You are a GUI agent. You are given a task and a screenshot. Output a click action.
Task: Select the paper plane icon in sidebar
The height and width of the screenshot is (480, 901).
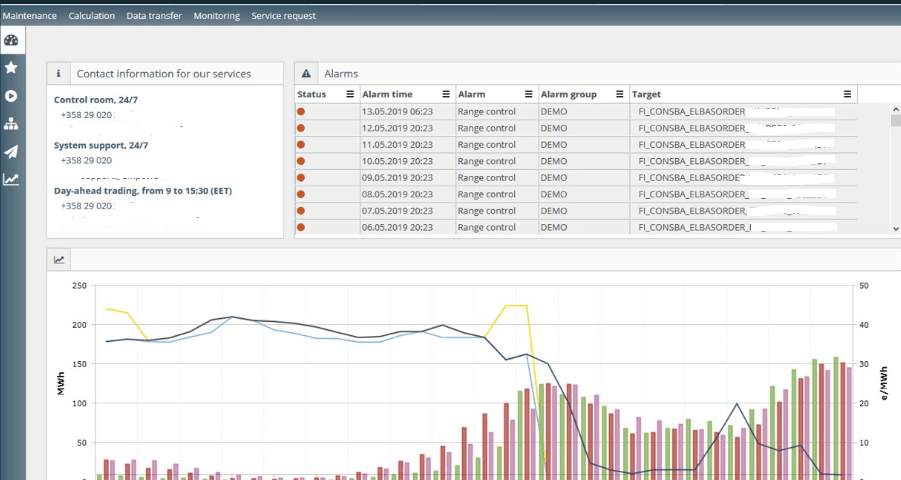coord(11,151)
